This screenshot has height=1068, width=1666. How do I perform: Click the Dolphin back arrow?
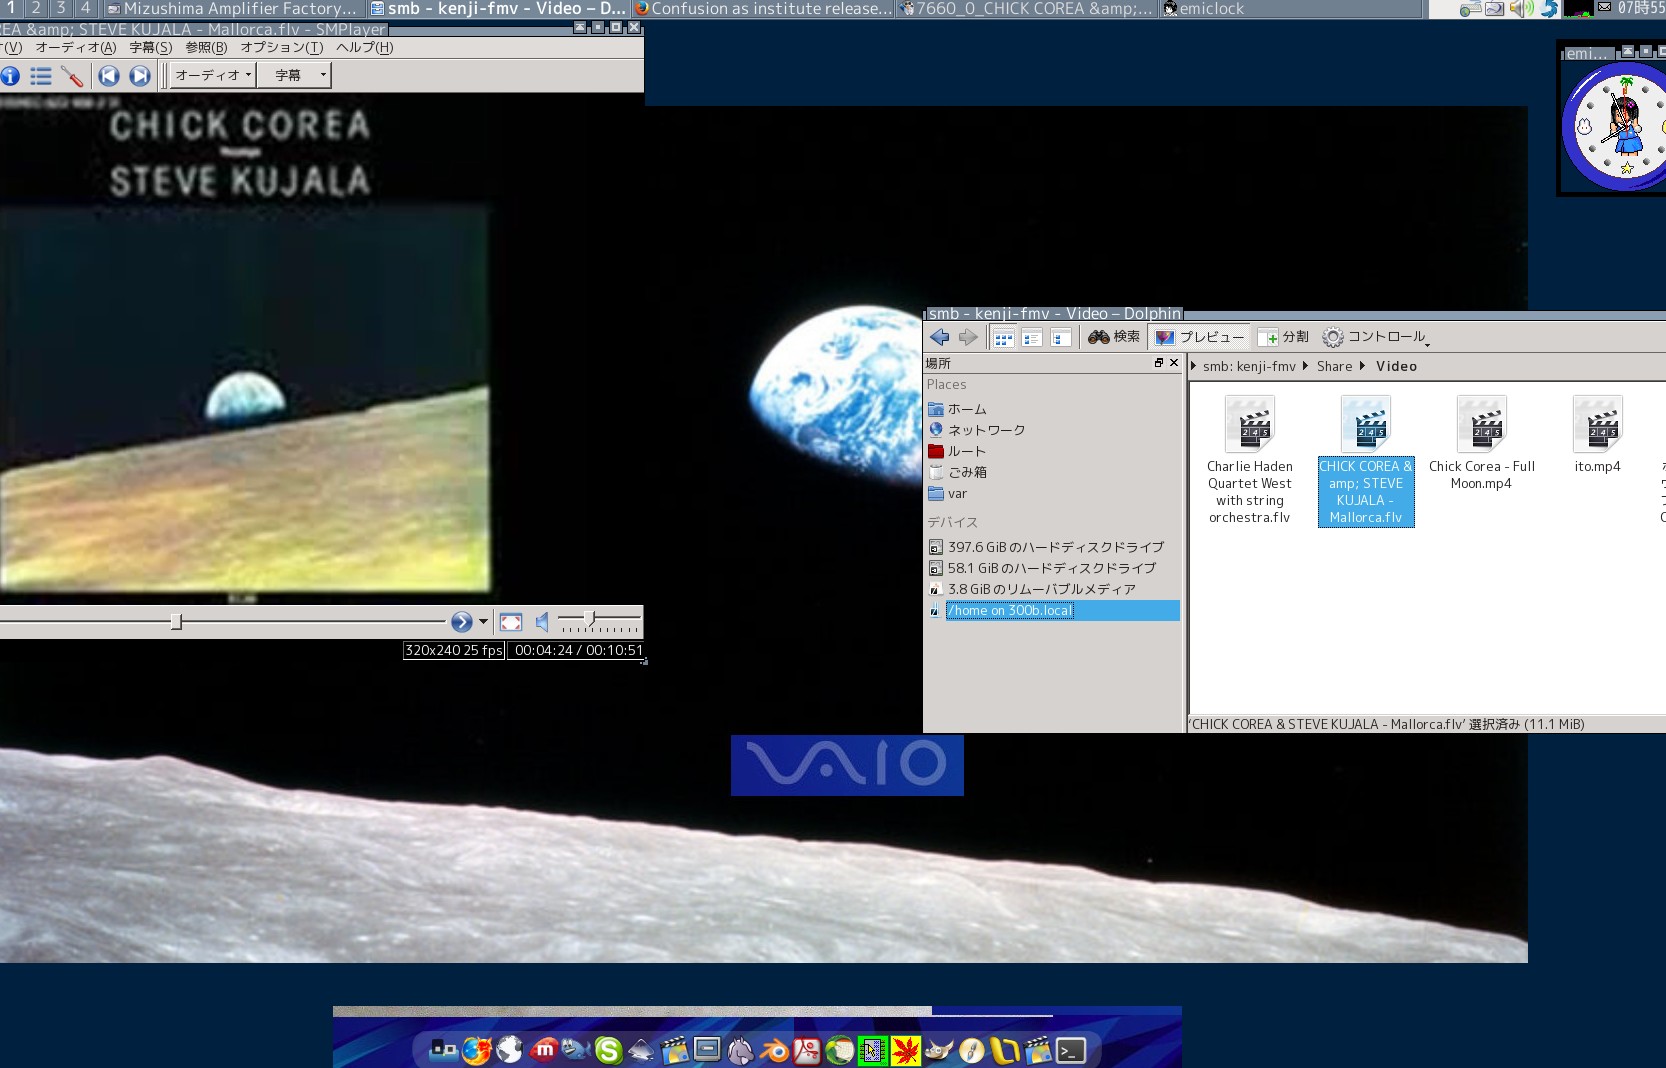tap(939, 338)
